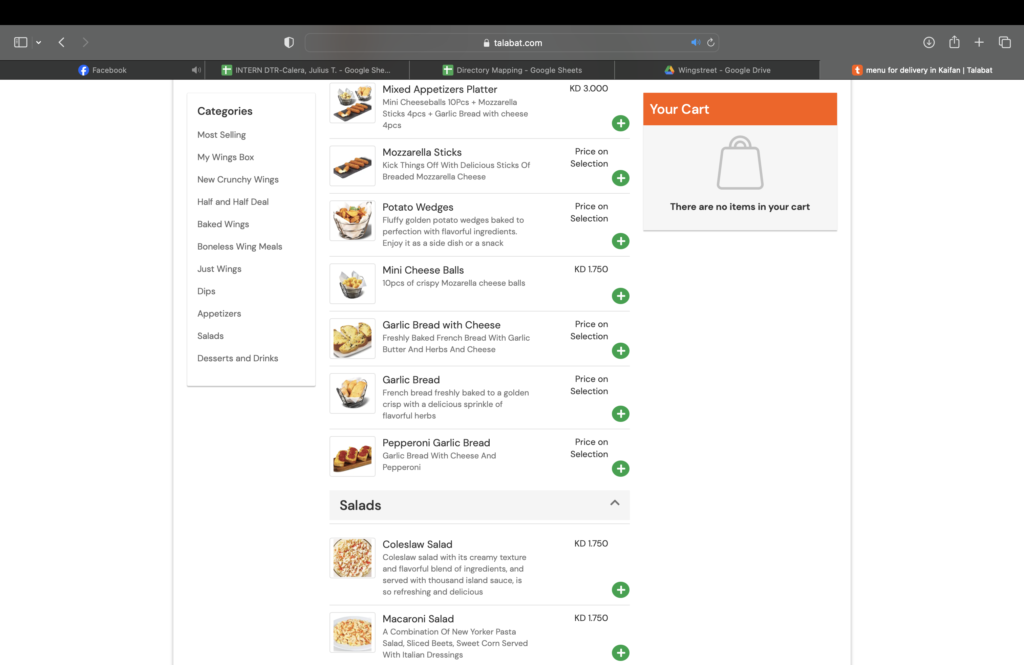Go to Desserts and Drinks category
Screen dimensions: 1024x665
click(x=238, y=358)
